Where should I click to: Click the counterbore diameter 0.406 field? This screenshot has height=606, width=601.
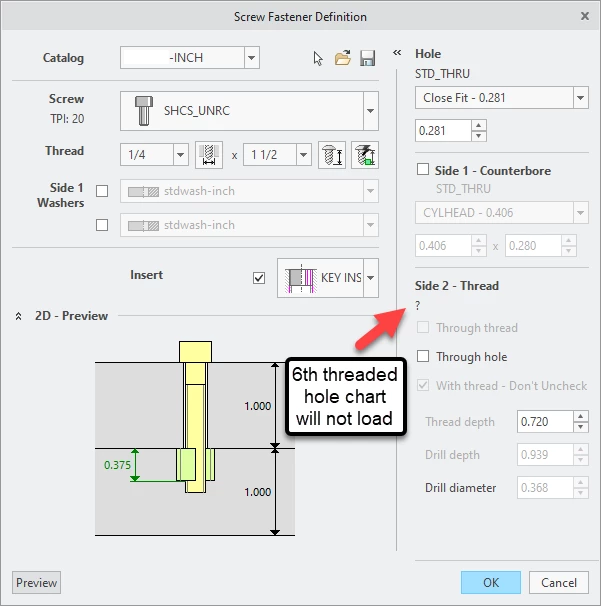tap(443, 245)
